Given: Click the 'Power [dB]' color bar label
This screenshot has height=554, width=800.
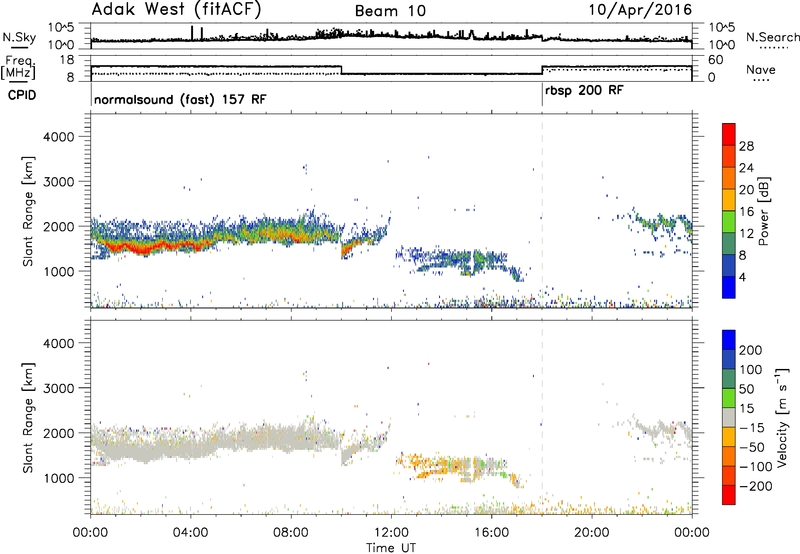Looking at the screenshot, I should coord(763,211).
